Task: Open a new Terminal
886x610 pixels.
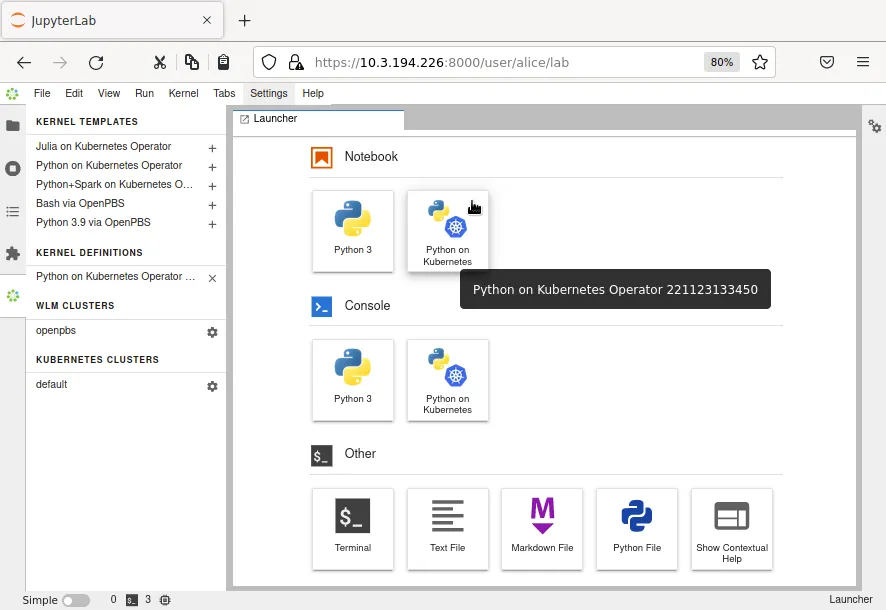Action: pos(353,529)
